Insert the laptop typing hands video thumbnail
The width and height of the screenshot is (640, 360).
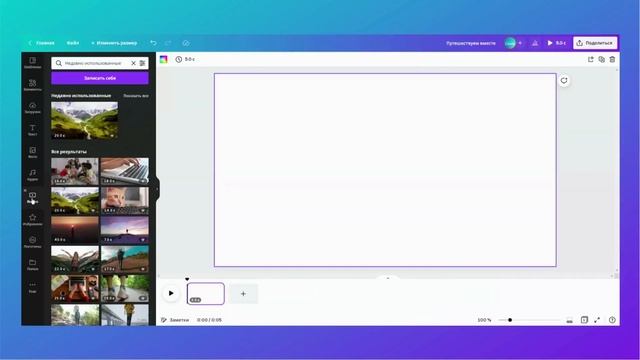124,171
